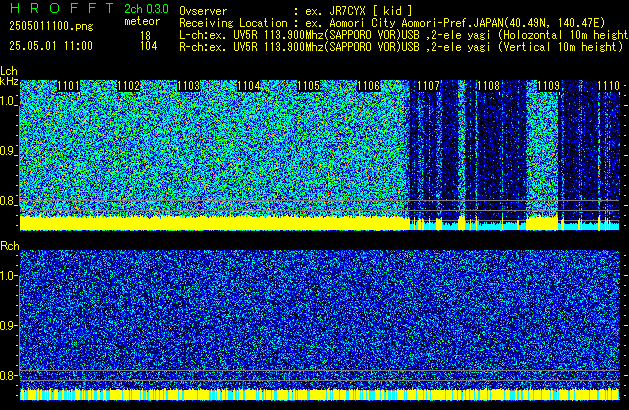This screenshot has width=629, height=410.
Task: Click the 1101 time marker
Action: click(x=69, y=86)
